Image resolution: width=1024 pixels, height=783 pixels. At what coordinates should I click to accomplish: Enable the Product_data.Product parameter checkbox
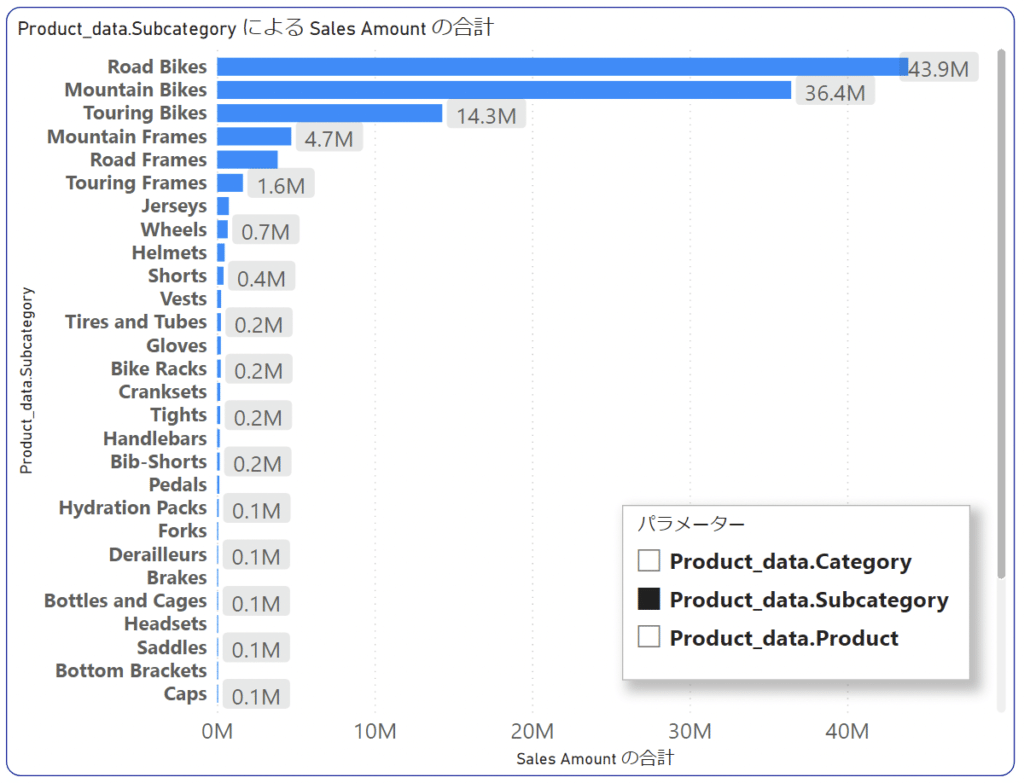click(x=648, y=637)
